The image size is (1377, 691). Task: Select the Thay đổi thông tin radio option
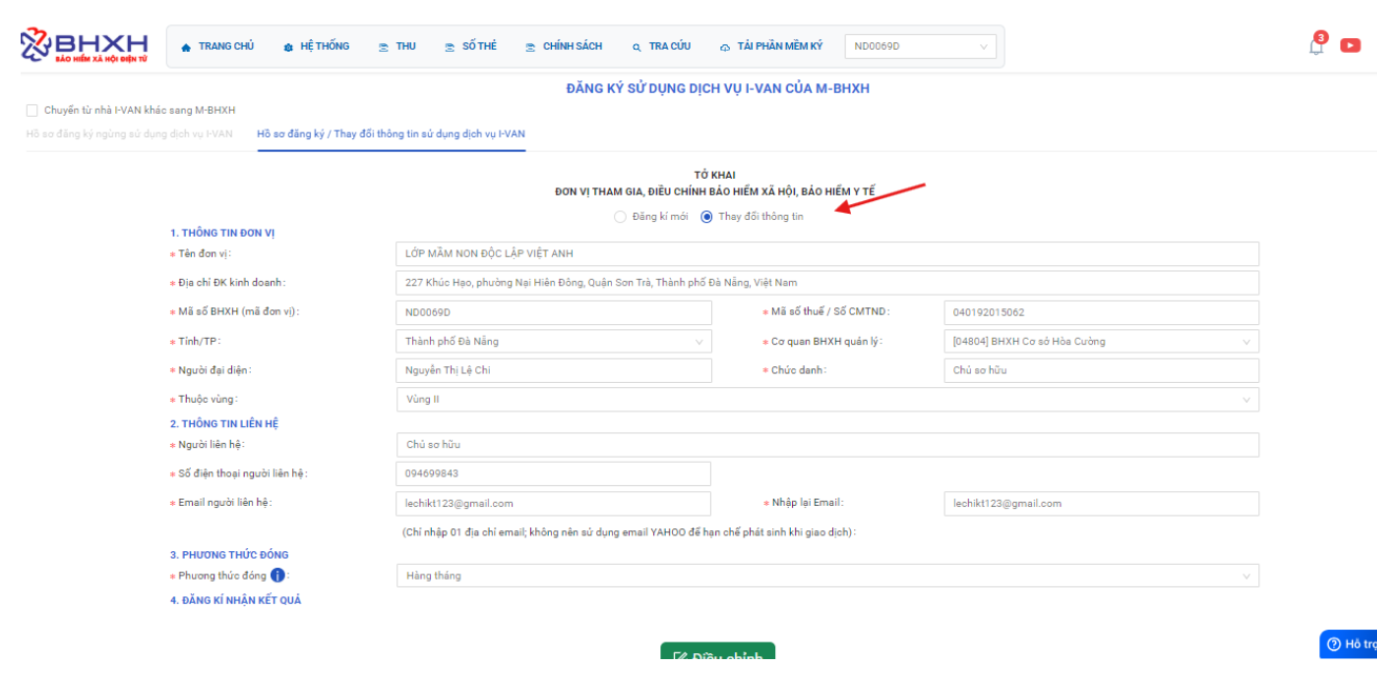tap(707, 217)
